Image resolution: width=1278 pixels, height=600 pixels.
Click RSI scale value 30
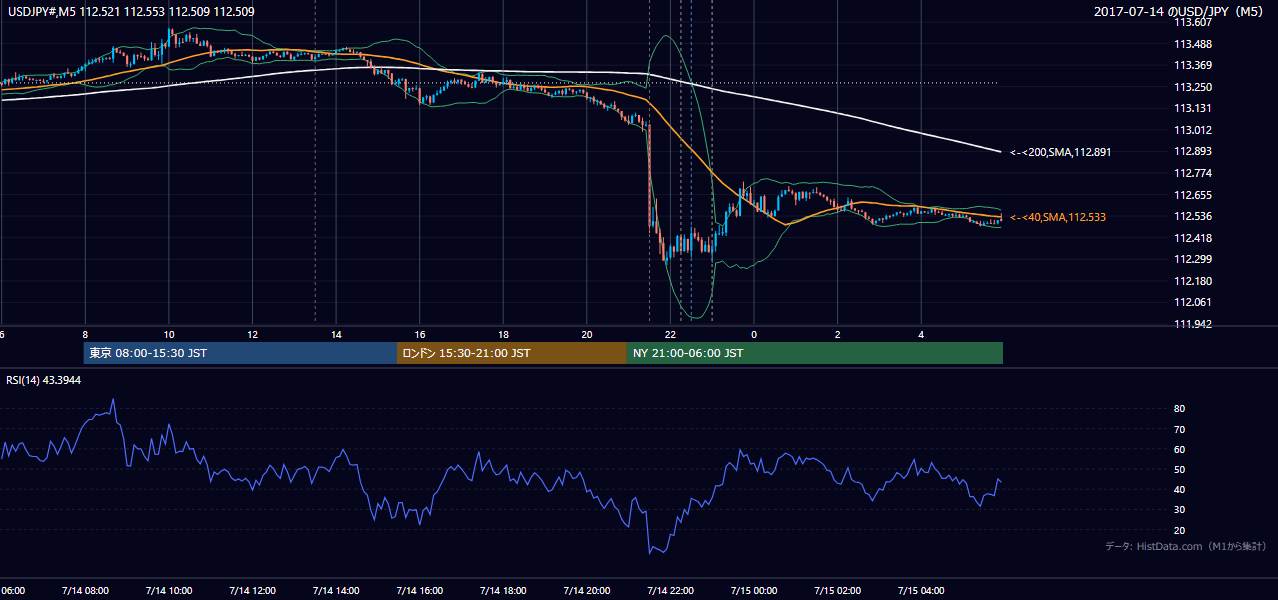[1180, 510]
